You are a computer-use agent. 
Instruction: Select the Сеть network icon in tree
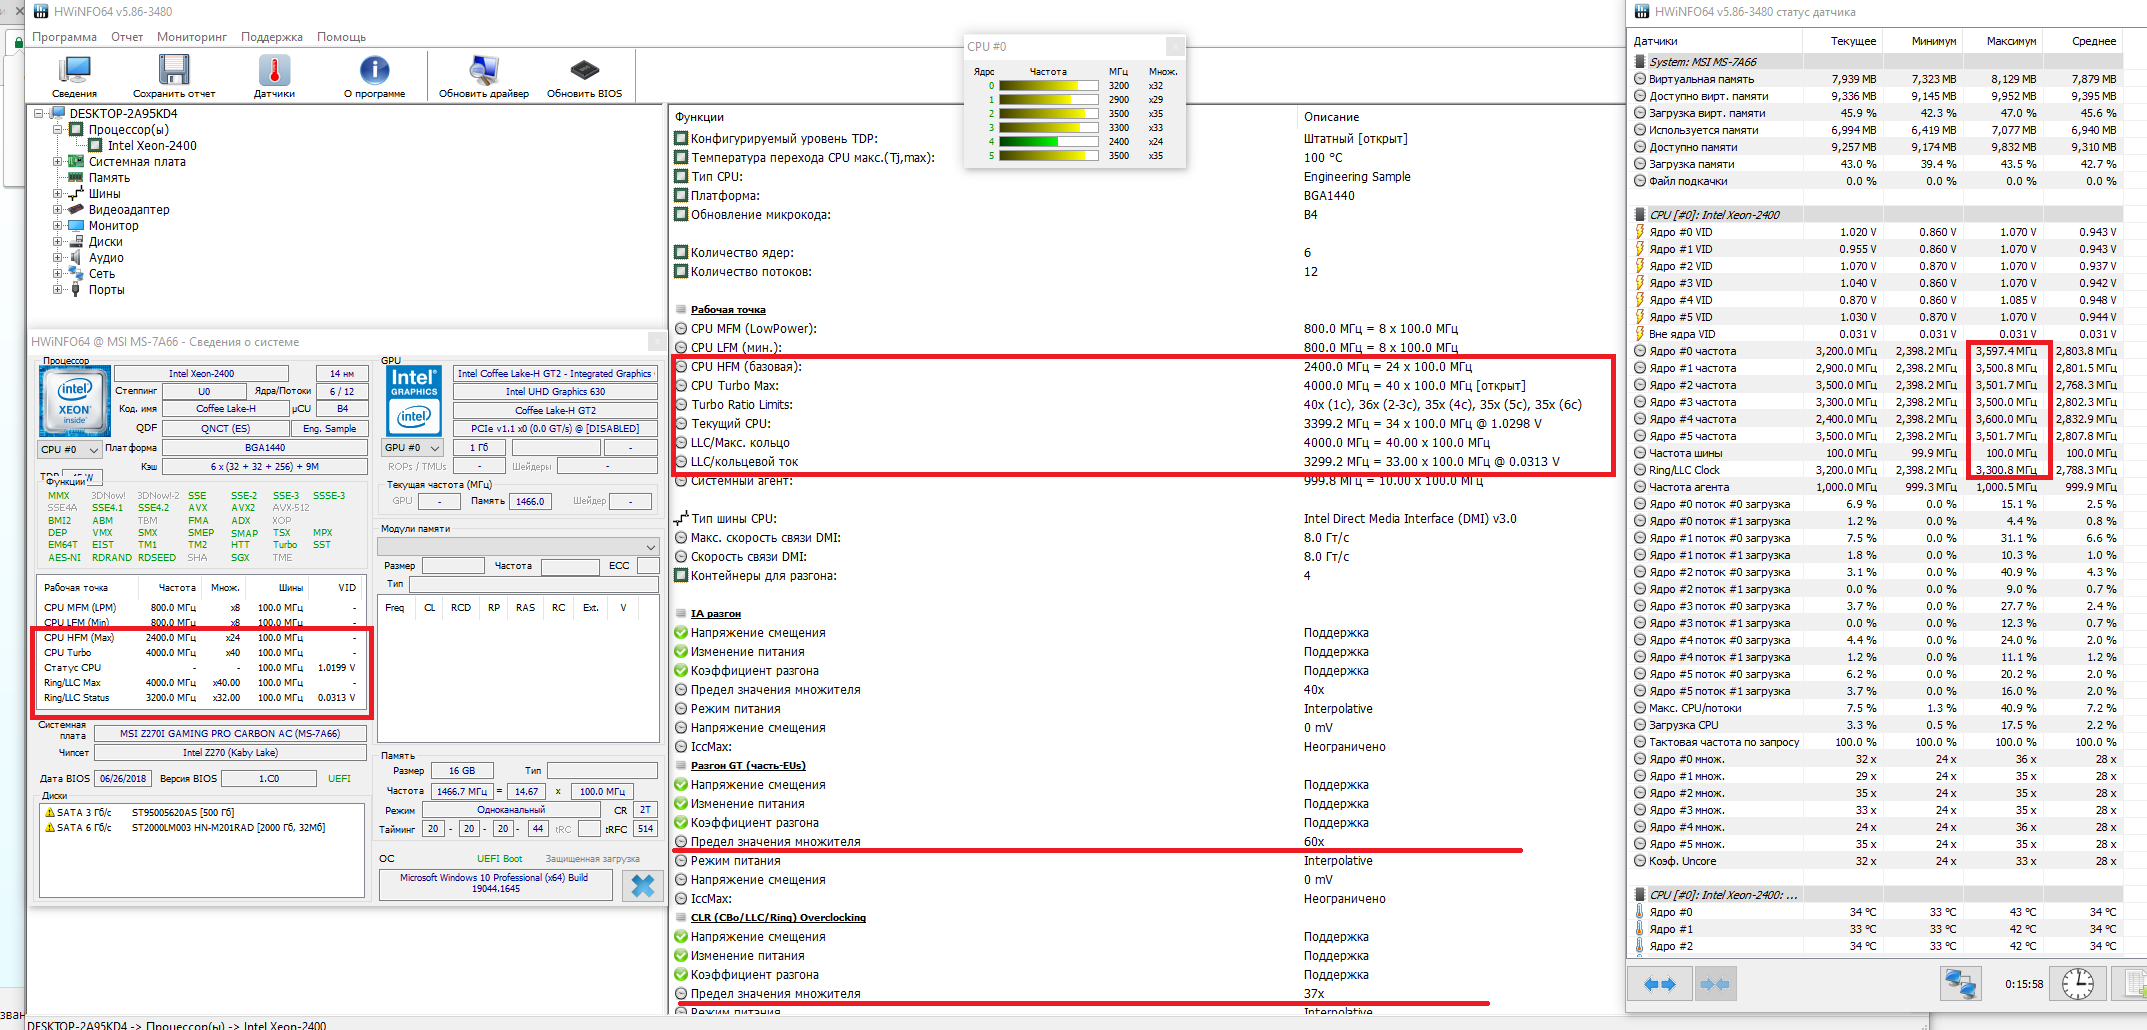[x=76, y=273]
